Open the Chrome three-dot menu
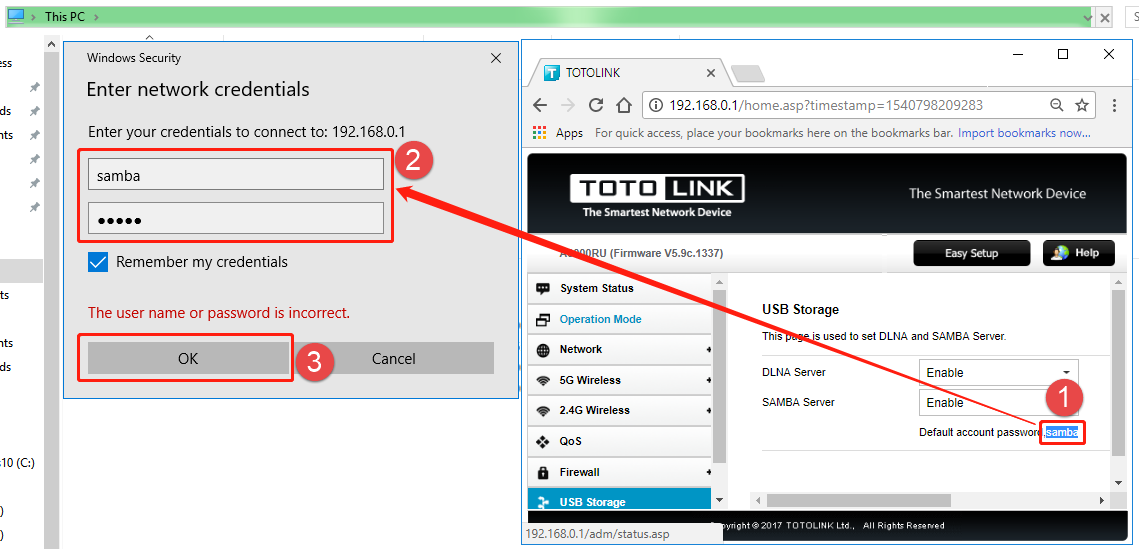 [1114, 105]
